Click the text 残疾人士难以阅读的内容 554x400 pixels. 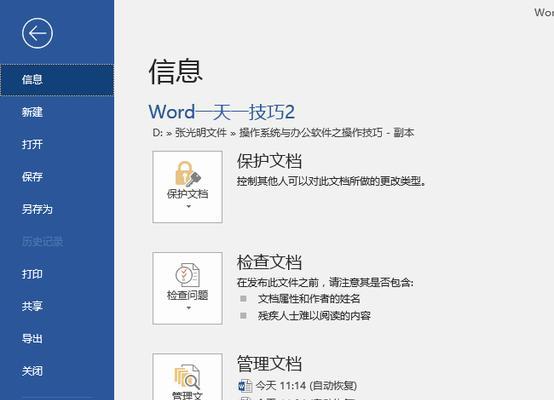[314, 316]
